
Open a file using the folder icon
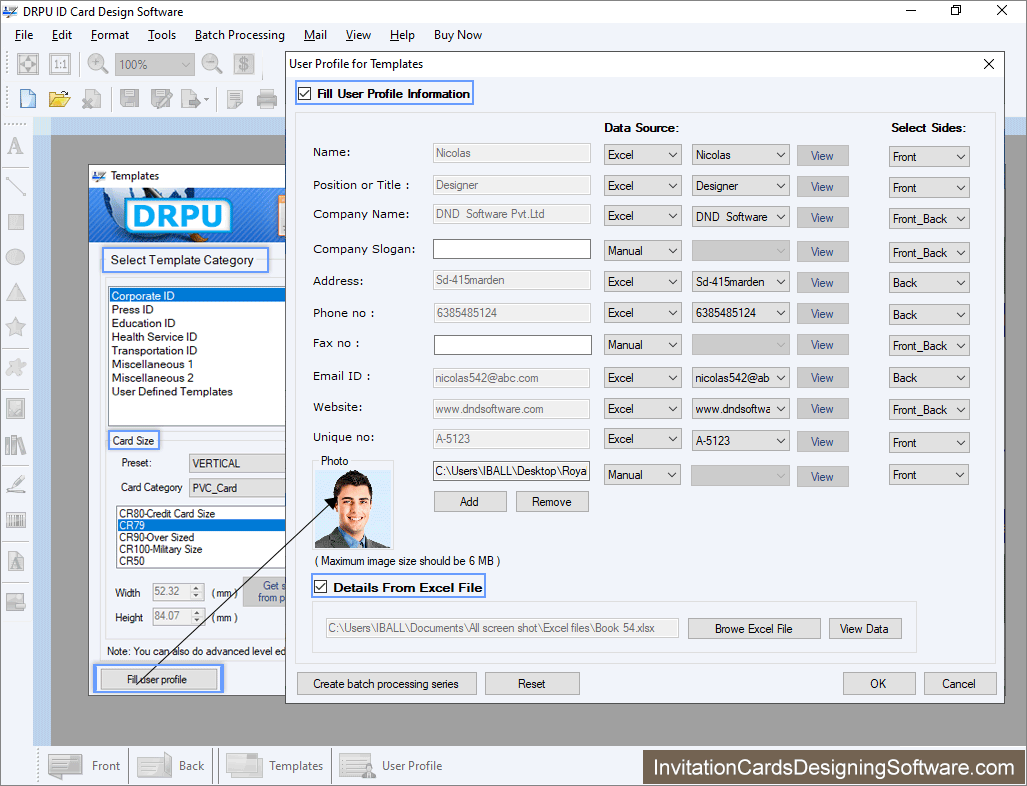pos(58,98)
